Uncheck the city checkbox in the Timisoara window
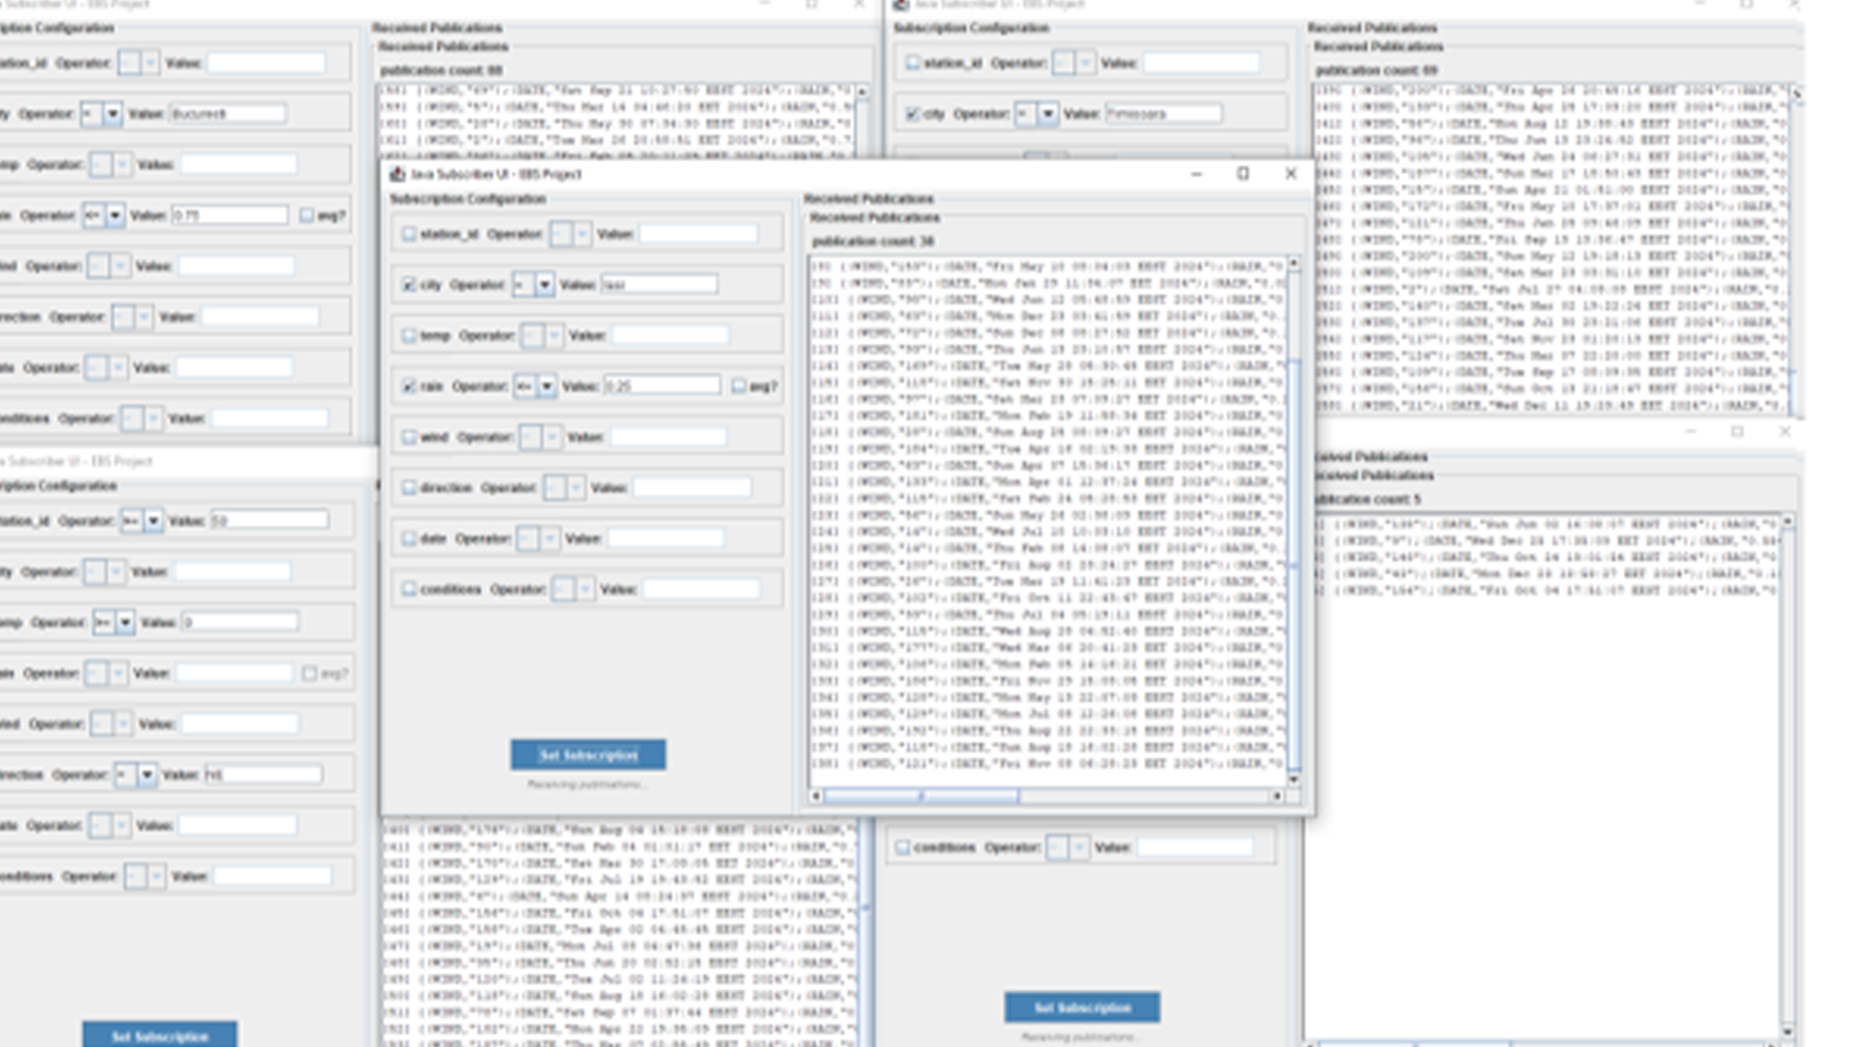Screen dimensions: 1860x1047 coord(912,114)
